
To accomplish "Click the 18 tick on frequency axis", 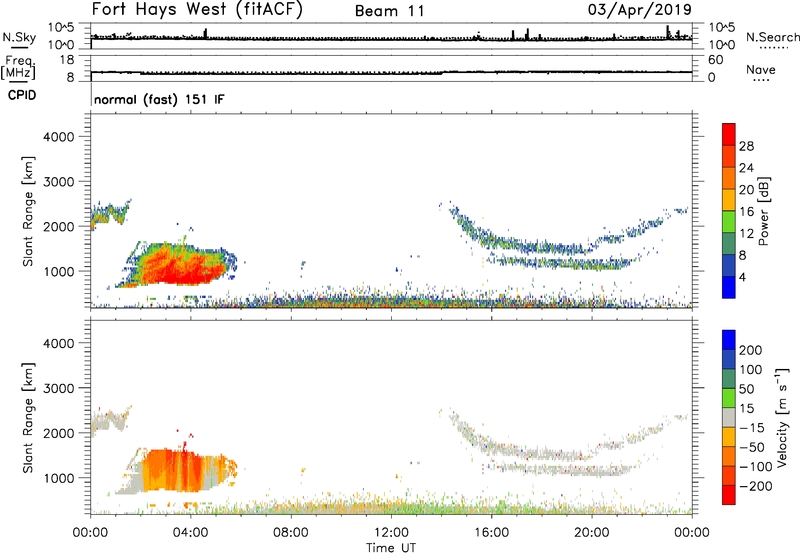I will tap(67, 60).
